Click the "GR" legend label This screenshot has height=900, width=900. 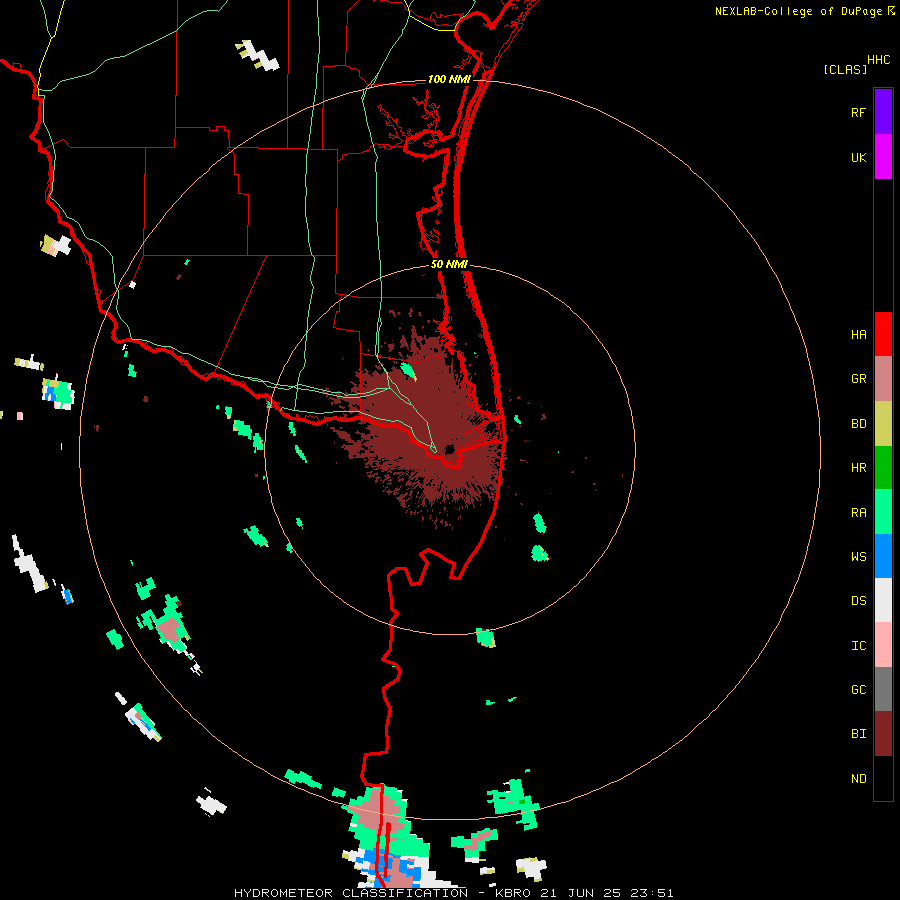tap(858, 378)
